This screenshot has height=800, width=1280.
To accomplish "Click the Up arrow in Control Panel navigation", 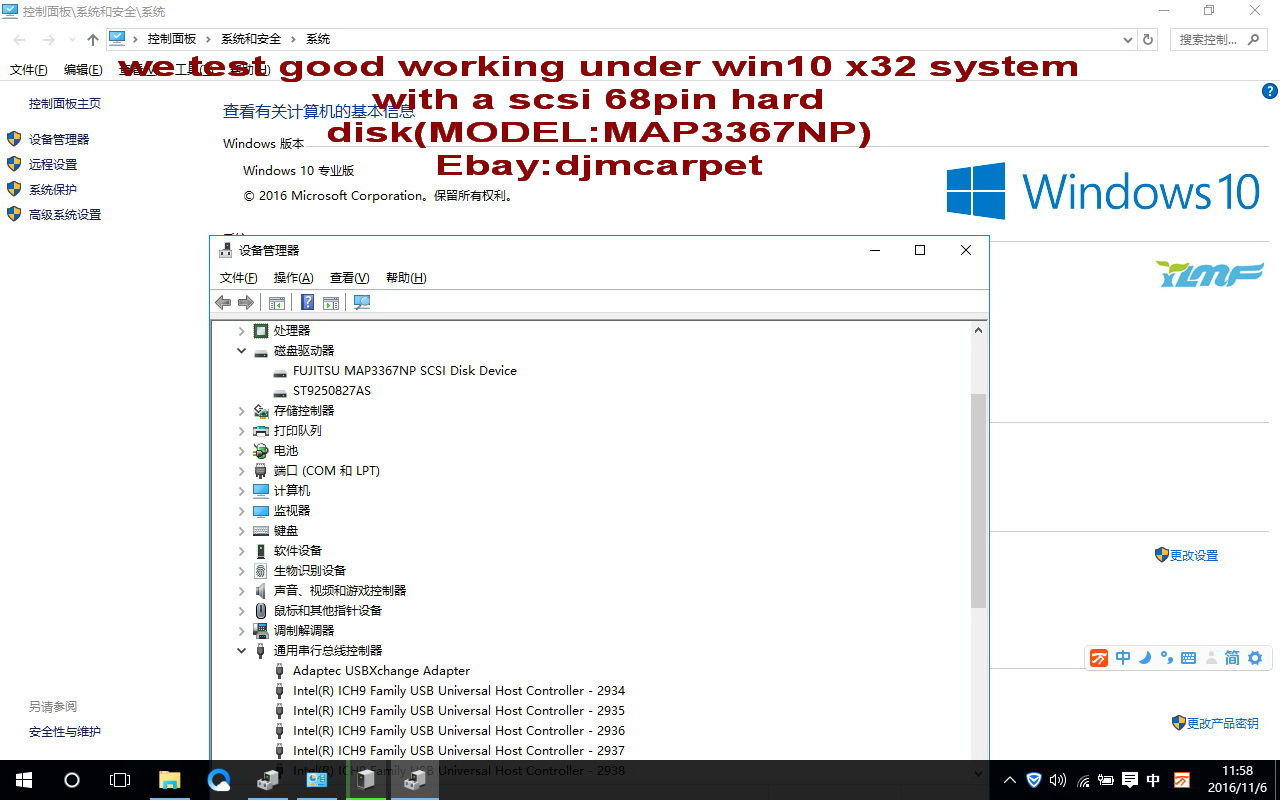I will (x=93, y=39).
